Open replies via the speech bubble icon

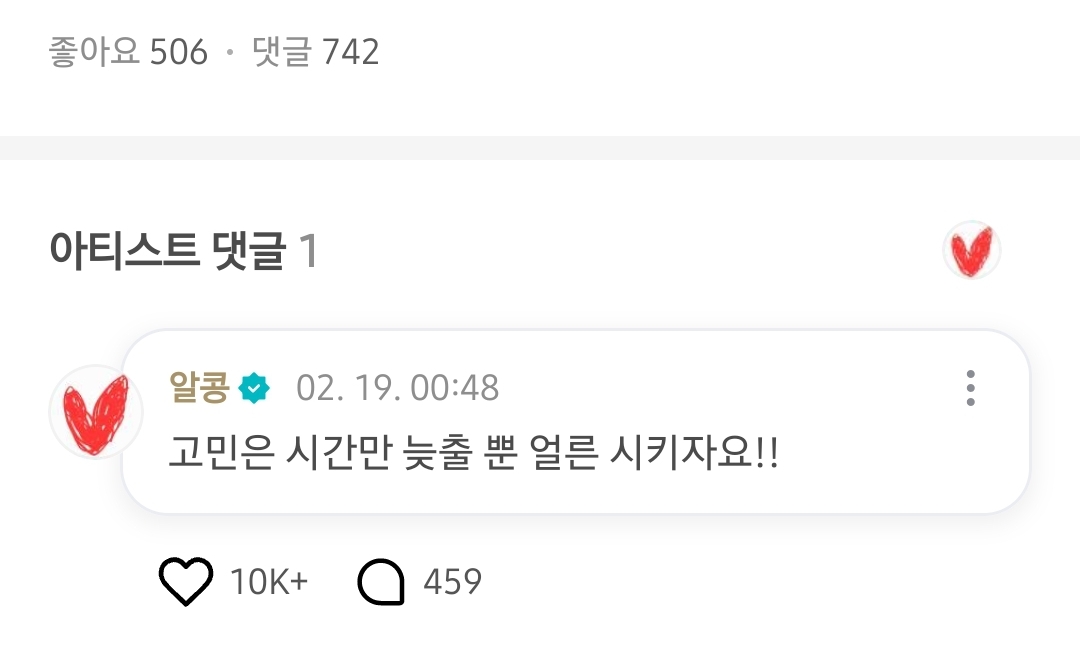pos(381,582)
